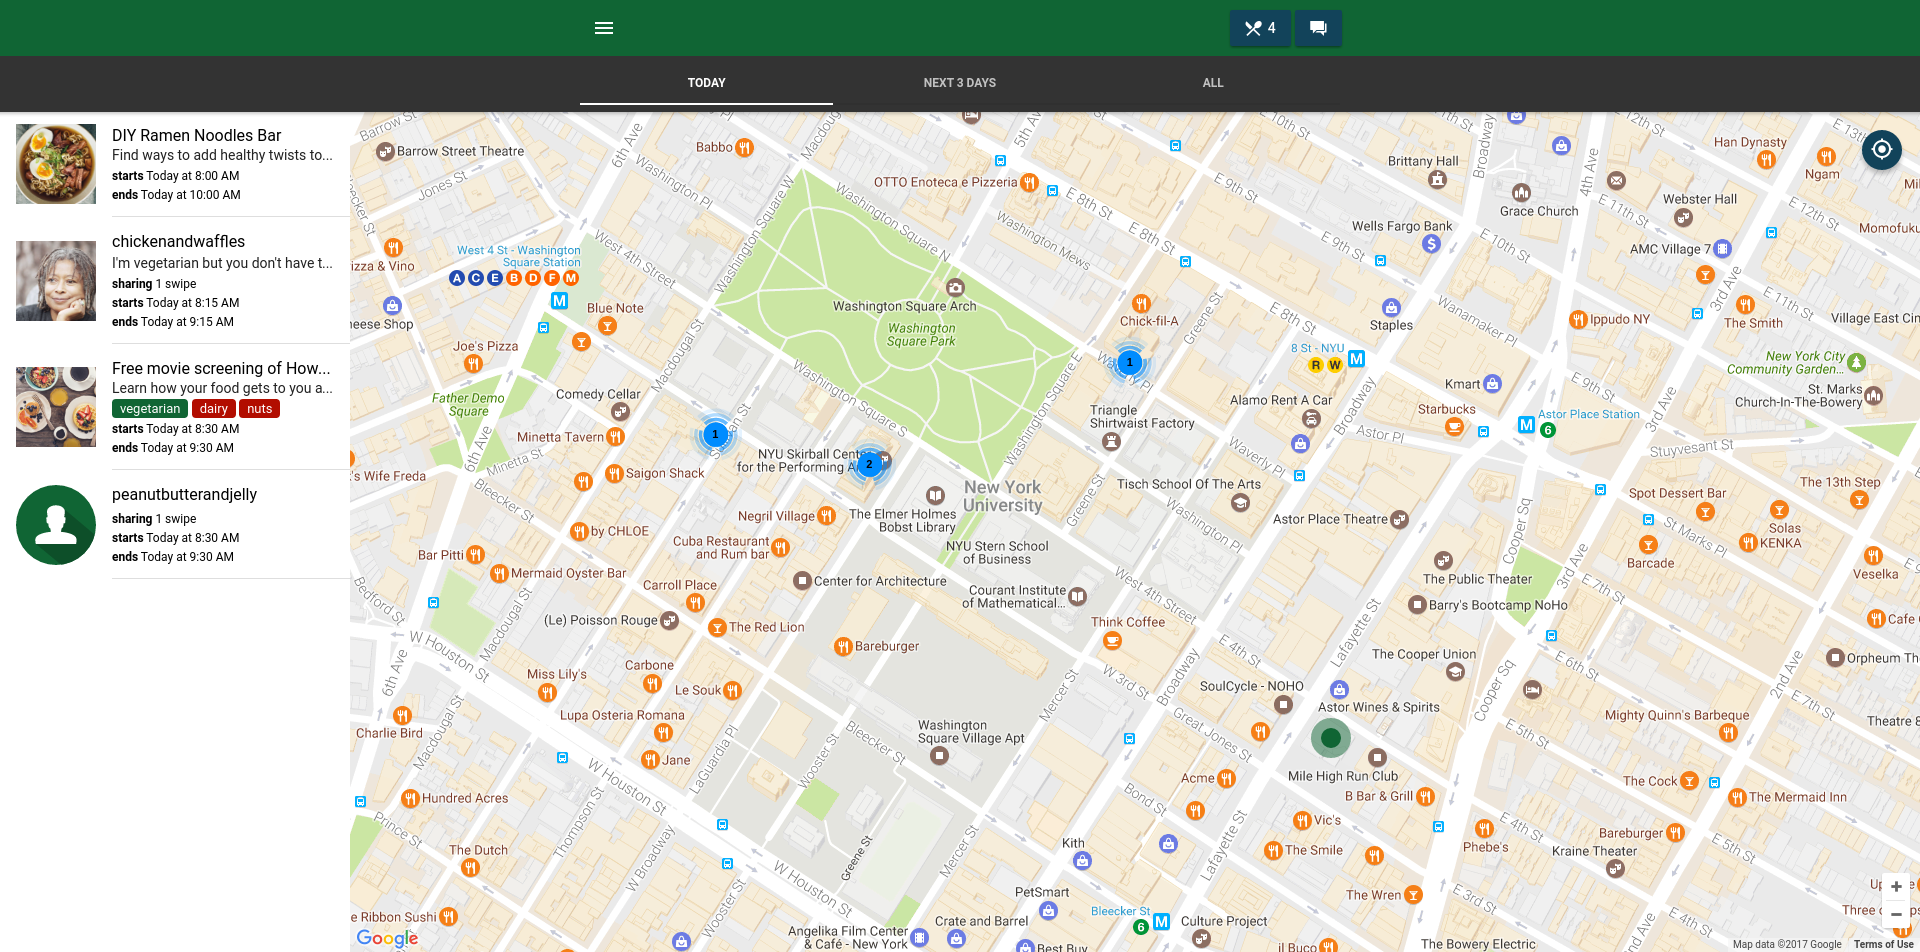Click cluster marker near Minetta Tavern
1920x952 pixels.
(x=715, y=434)
